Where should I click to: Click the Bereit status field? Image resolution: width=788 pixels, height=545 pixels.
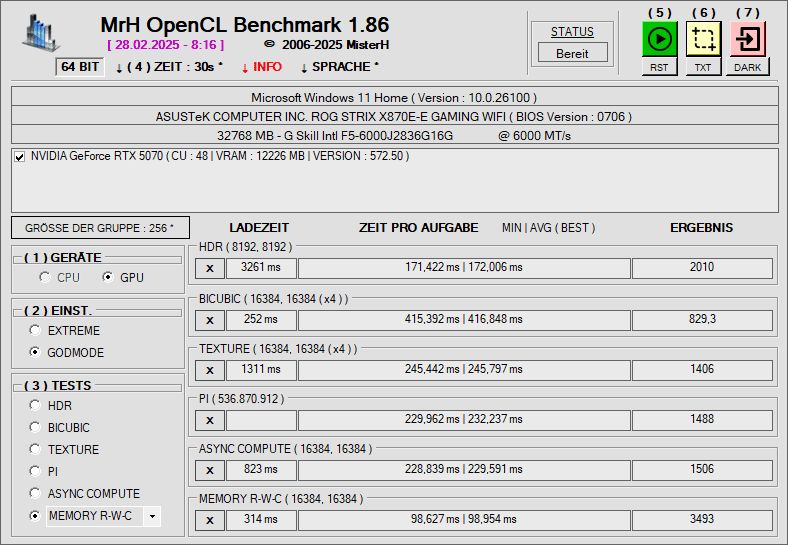point(572,53)
